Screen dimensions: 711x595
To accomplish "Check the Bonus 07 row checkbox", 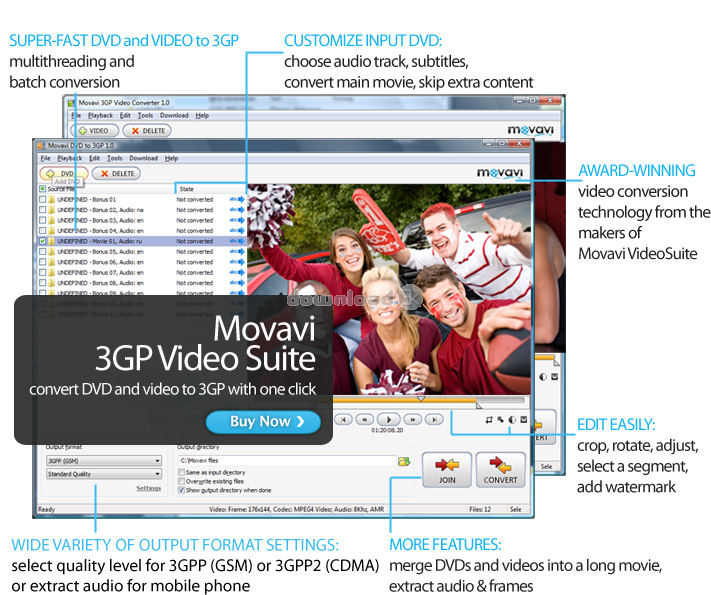I will tap(43, 272).
